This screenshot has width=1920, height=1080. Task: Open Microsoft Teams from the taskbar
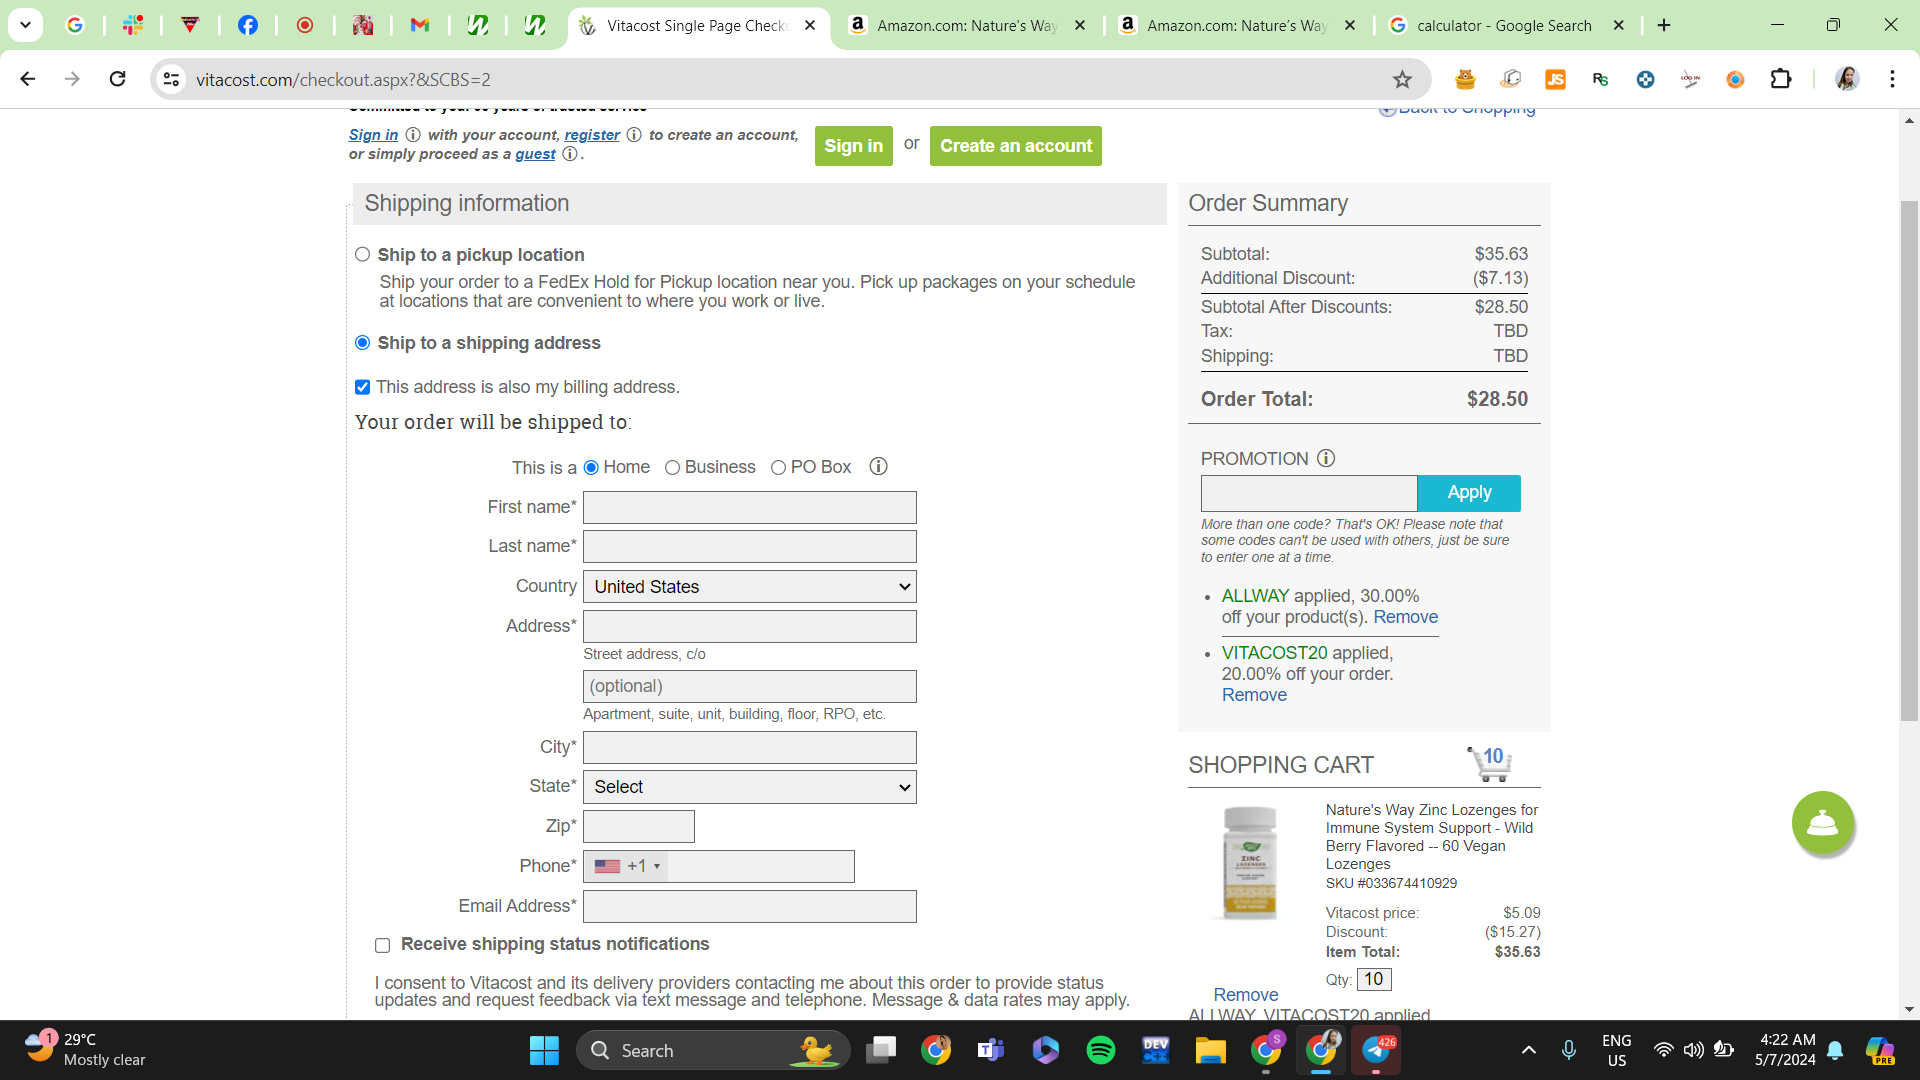click(990, 1050)
